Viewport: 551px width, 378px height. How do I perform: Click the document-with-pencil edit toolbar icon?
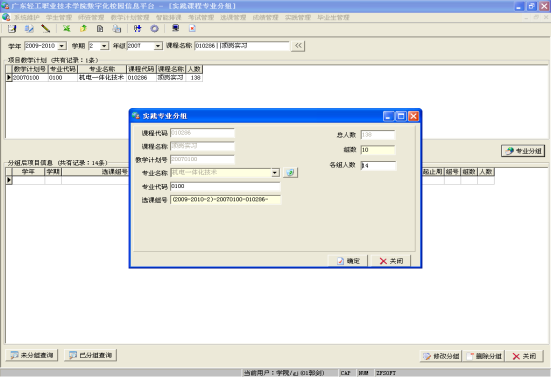(29, 28)
